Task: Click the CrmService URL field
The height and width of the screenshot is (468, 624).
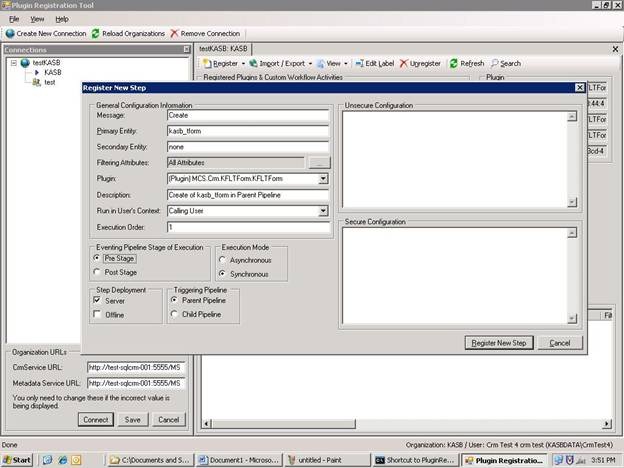Action: tap(136, 367)
